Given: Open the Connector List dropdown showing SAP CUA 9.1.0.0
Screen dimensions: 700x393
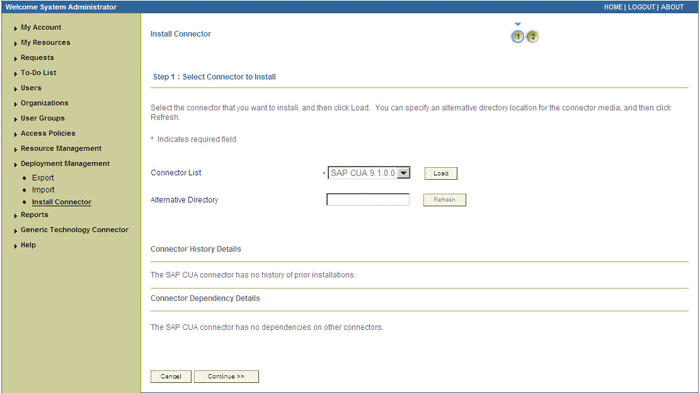Looking at the screenshot, I should (369, 173).
